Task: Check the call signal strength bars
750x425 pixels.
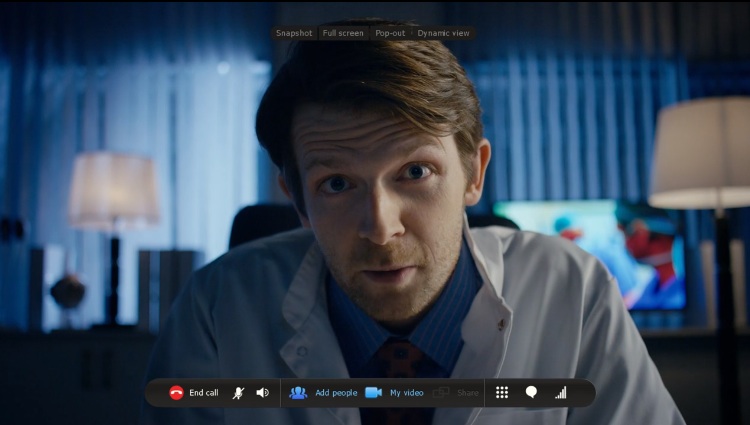Action: [561, 392]
